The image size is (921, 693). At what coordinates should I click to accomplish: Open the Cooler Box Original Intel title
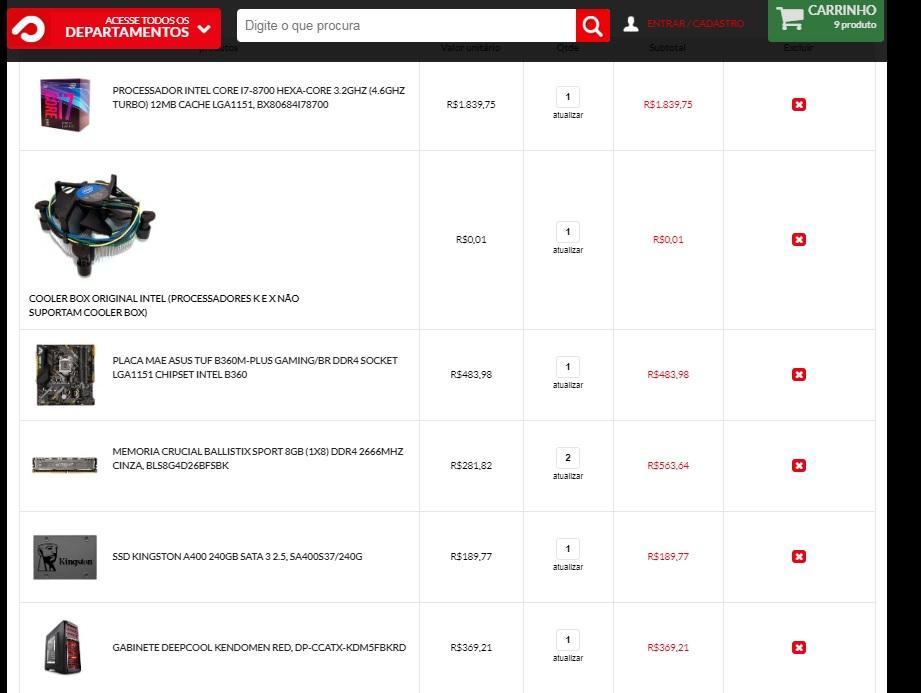[164, 305]
